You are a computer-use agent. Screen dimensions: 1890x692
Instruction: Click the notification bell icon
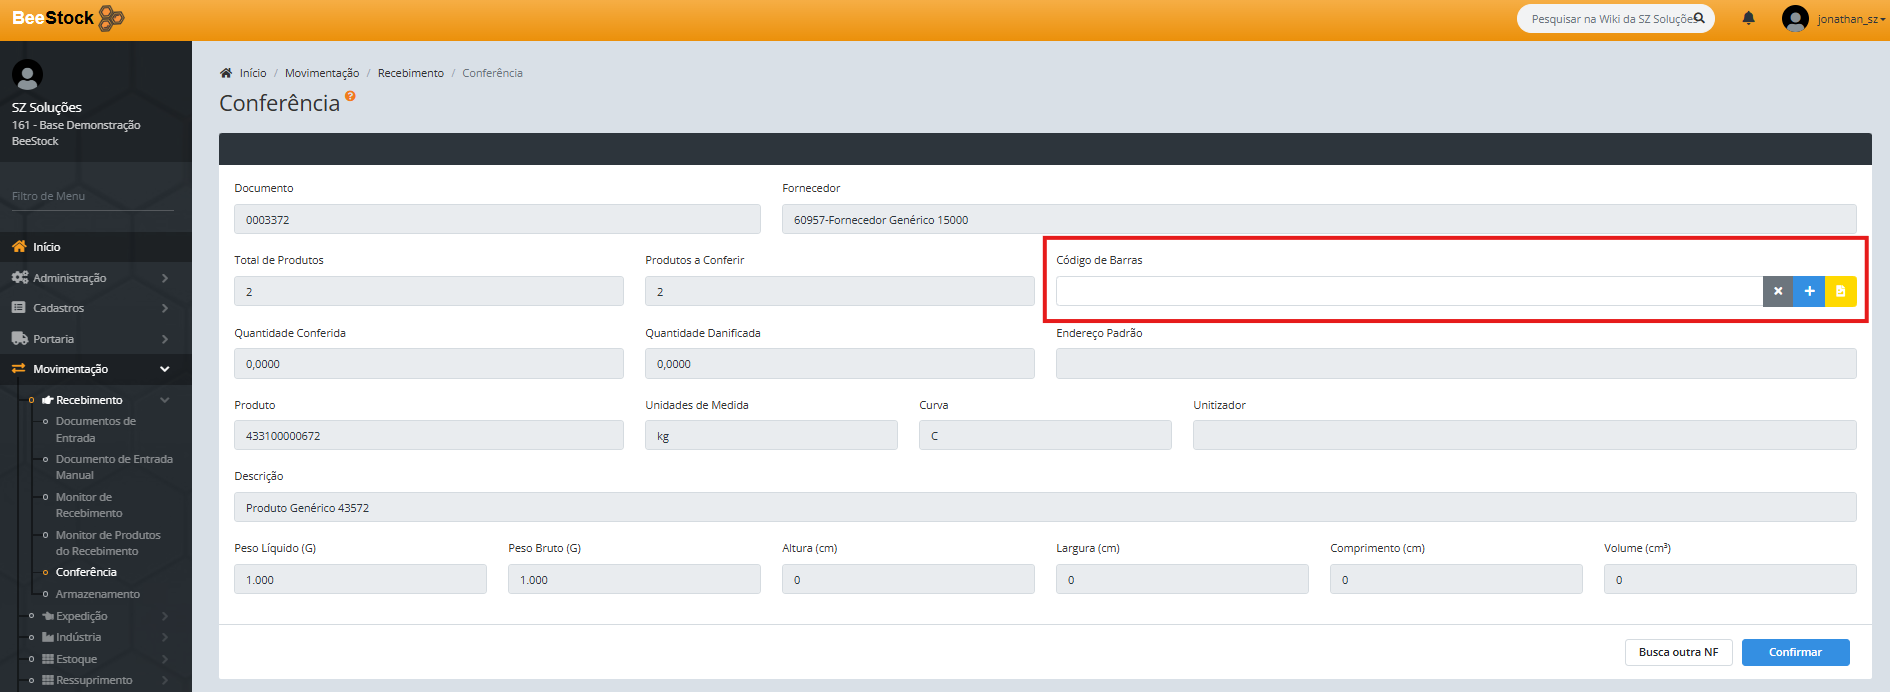tap(1748, 19)
